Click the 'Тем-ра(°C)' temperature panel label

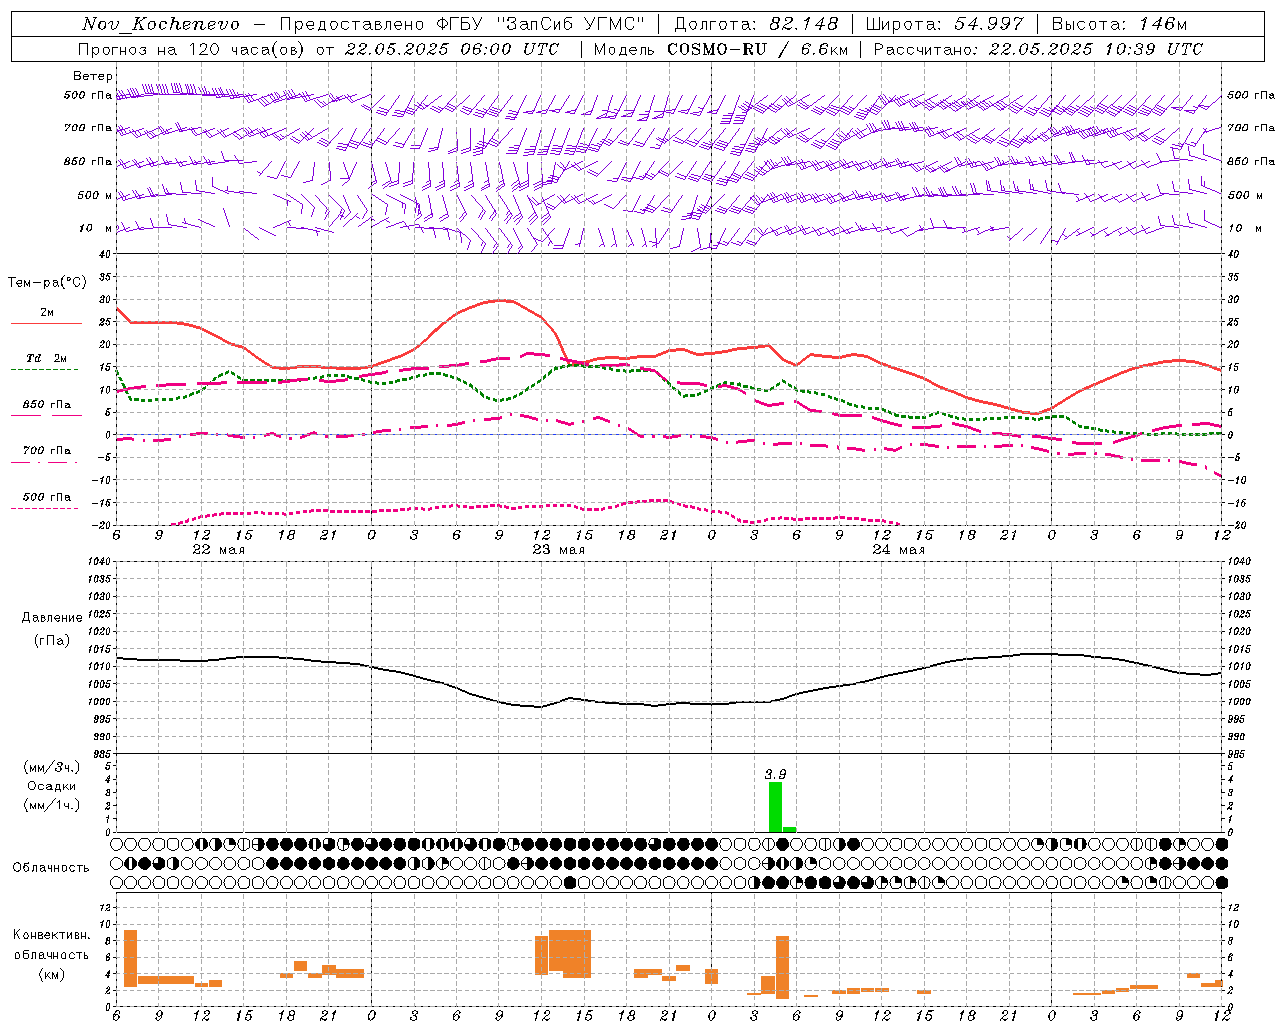47,283
